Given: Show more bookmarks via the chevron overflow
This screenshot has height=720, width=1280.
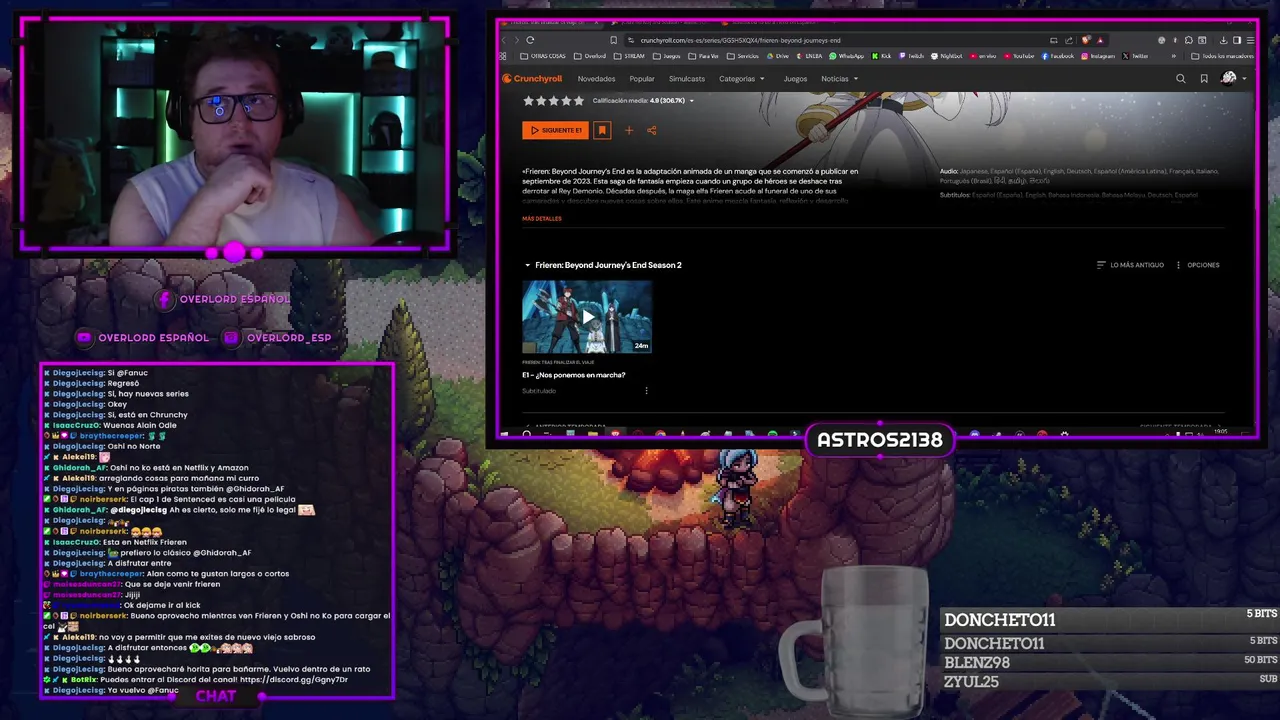Looking at the screenshot, I should tap(1174, 56).
